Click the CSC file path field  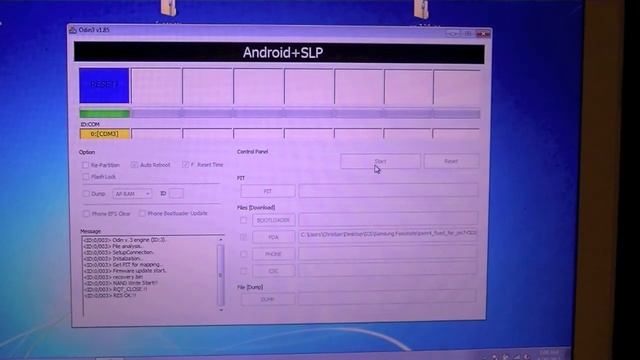(x=388, y=269)
